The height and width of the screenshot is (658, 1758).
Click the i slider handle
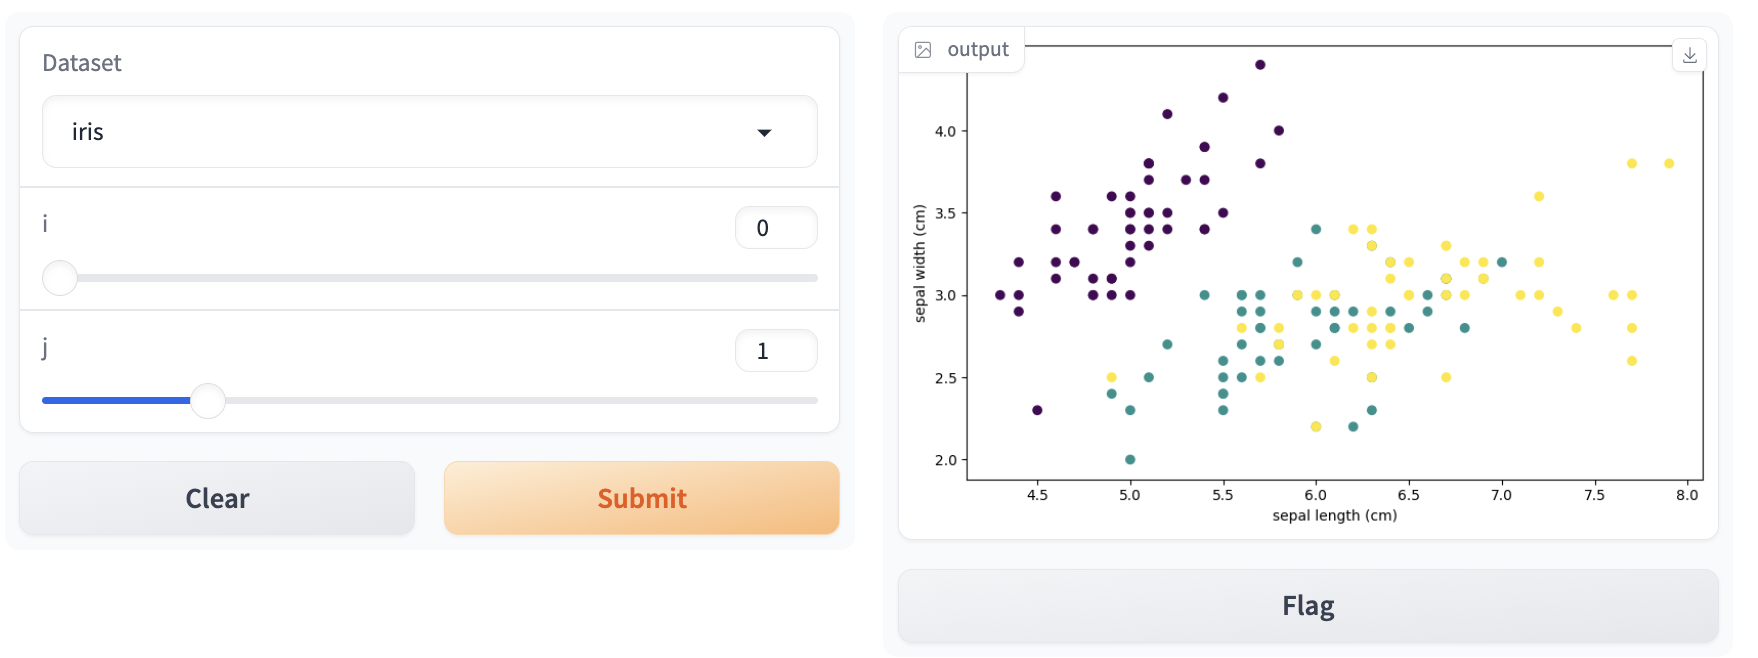coord(60,278)
